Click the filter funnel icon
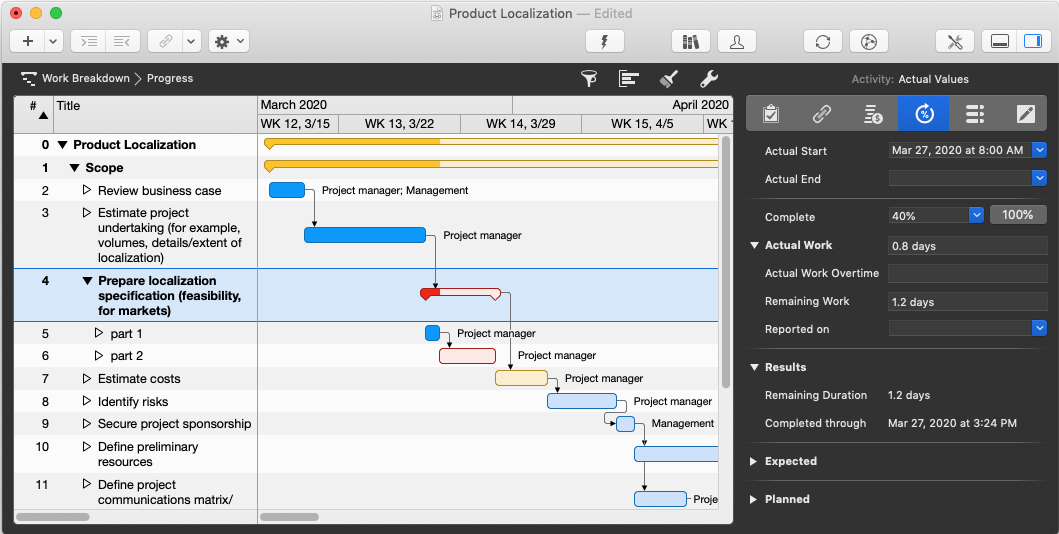 (590, 79)
